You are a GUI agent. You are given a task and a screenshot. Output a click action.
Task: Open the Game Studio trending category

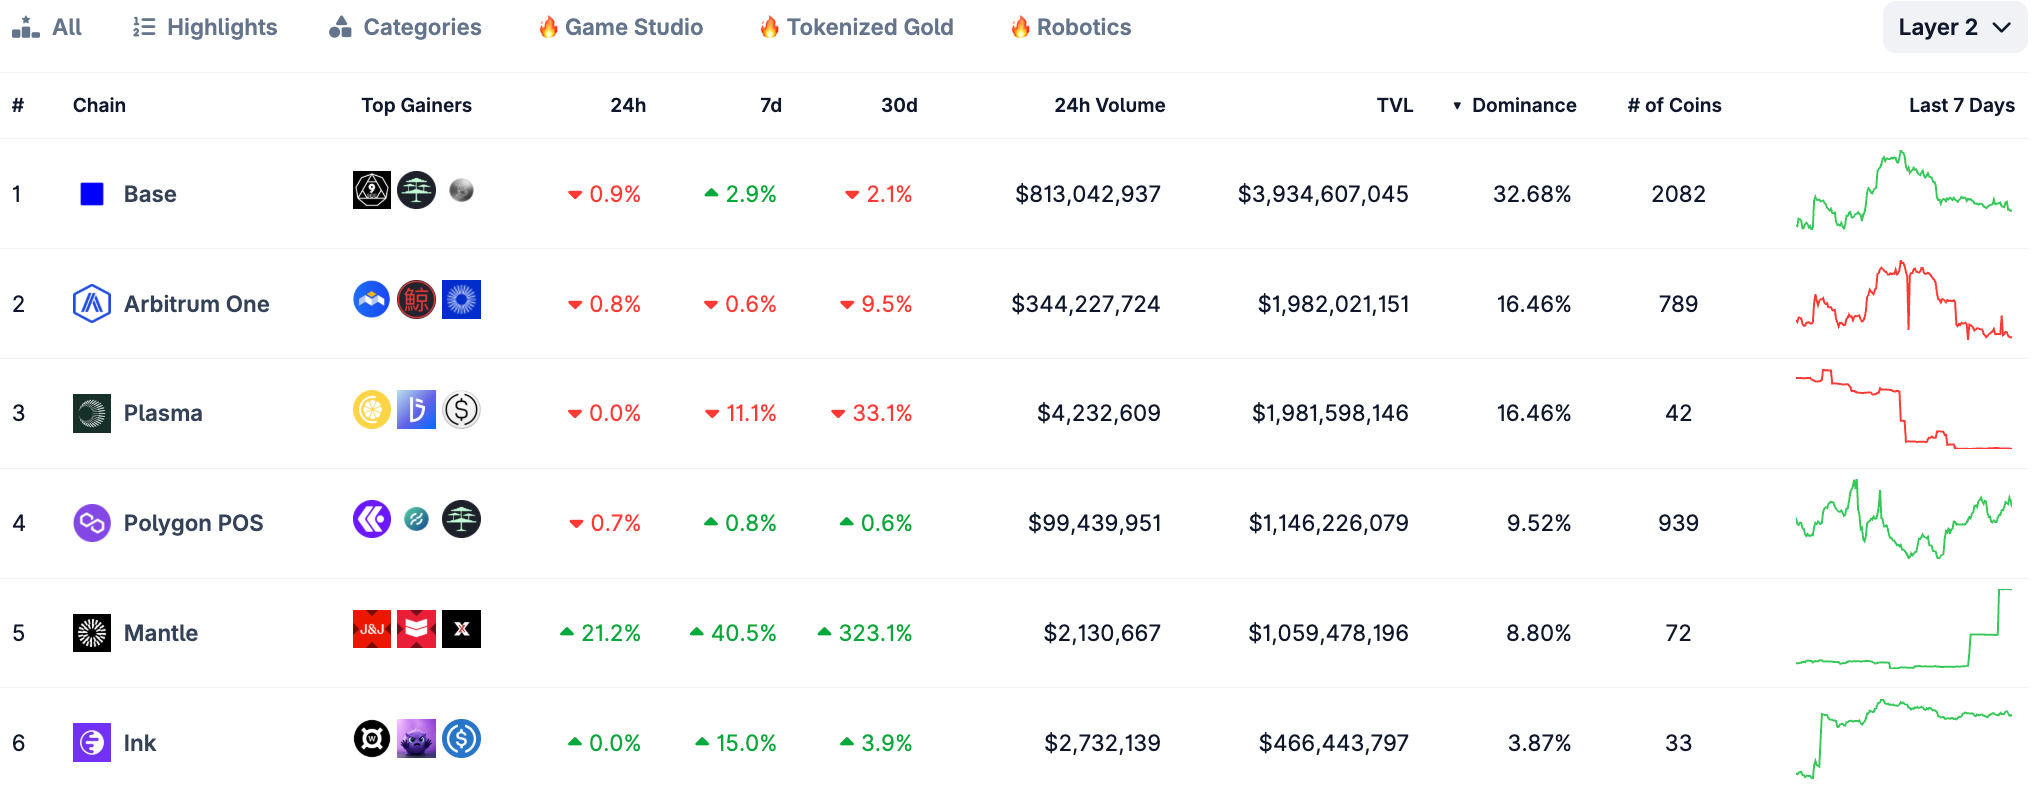[x=621, y=27]
